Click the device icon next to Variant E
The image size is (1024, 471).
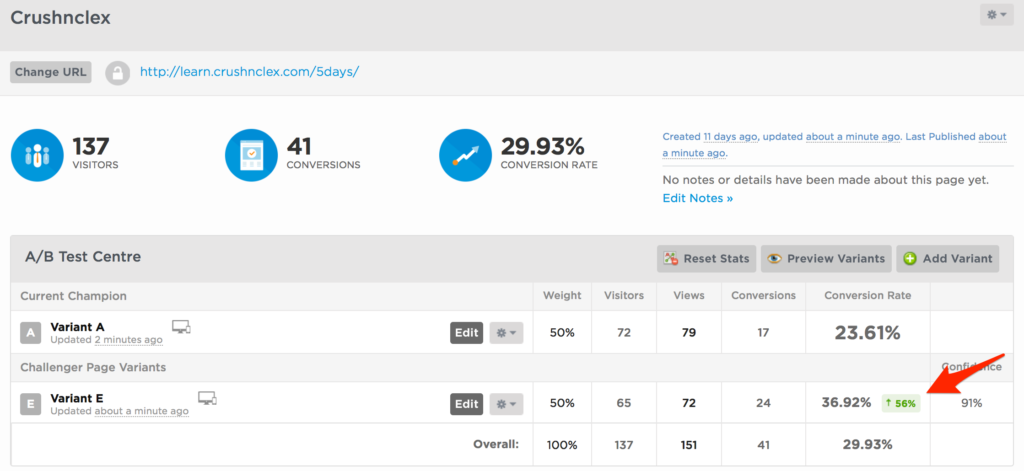(x=207, y=398)
